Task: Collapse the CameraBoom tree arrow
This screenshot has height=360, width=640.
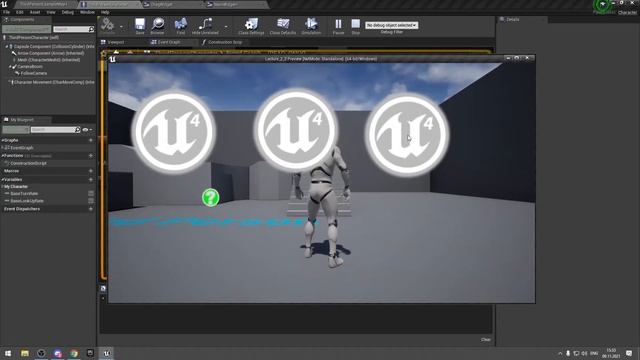Action: [10, 67]
